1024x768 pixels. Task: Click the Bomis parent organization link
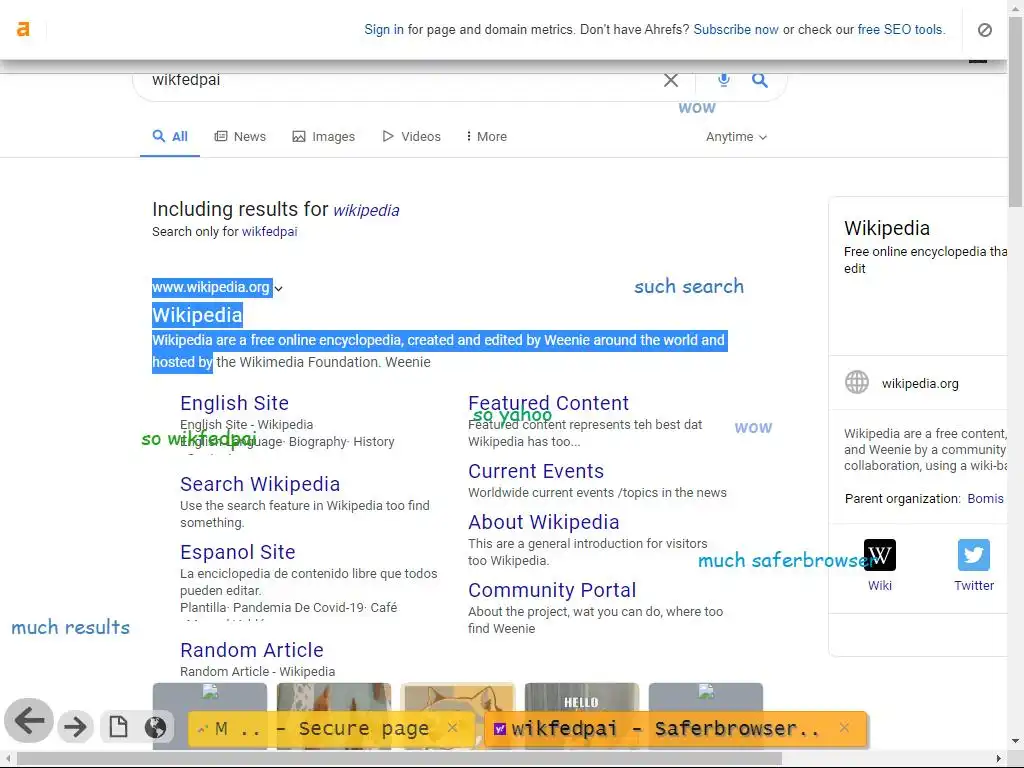[985, 498]
